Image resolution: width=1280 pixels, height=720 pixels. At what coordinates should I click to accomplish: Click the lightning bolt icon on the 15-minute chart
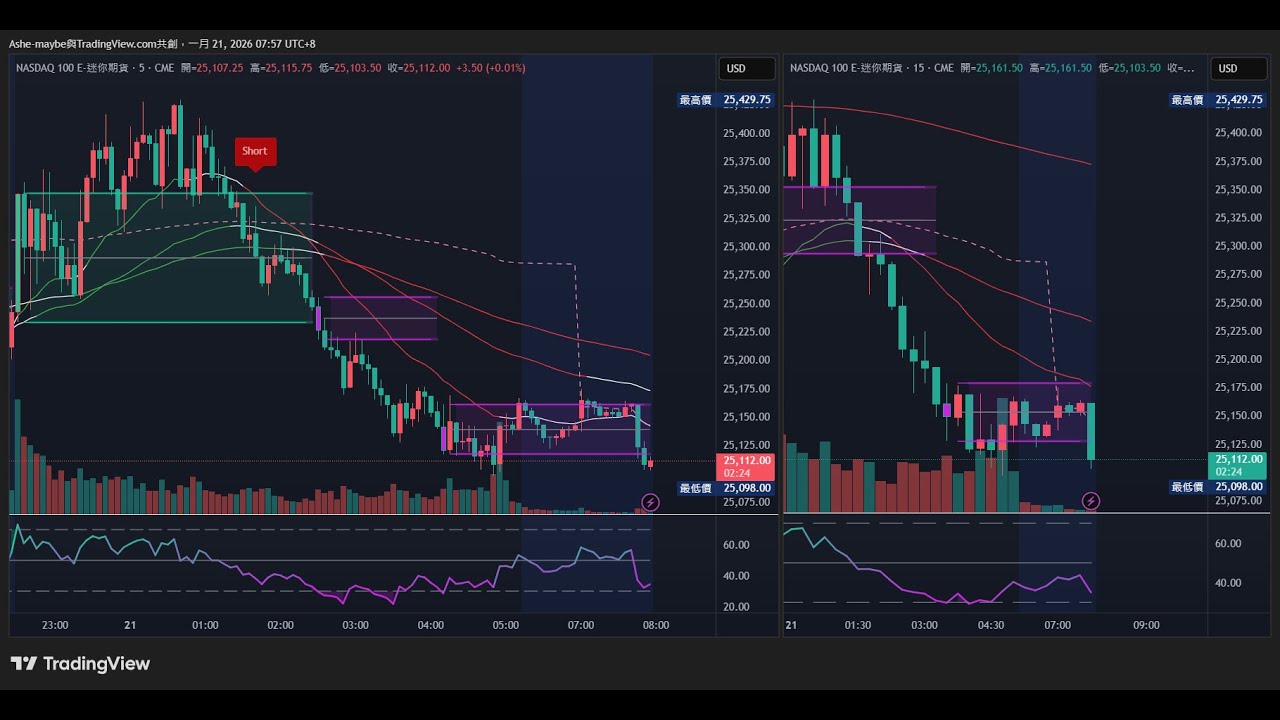pos(1091,501)
